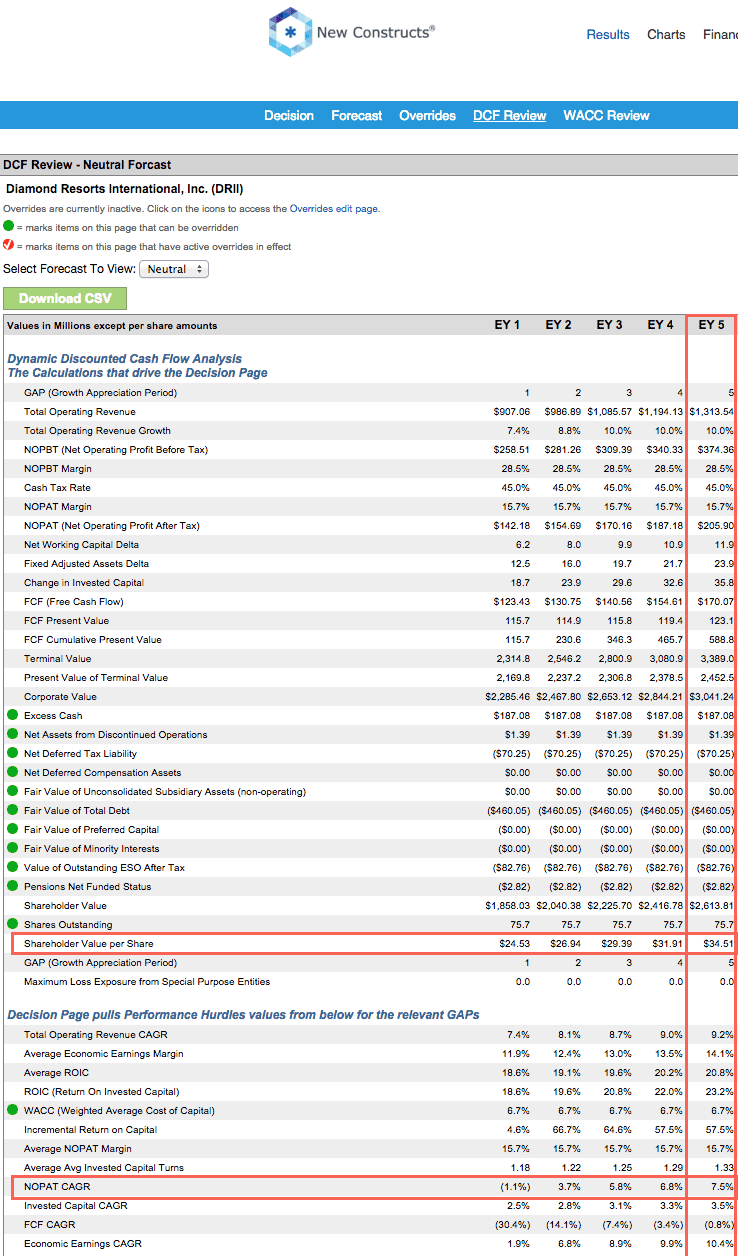This screenshot has width=738, height=1256.
Task: Open the Decision tab
Action: click(x=289, y=115)
